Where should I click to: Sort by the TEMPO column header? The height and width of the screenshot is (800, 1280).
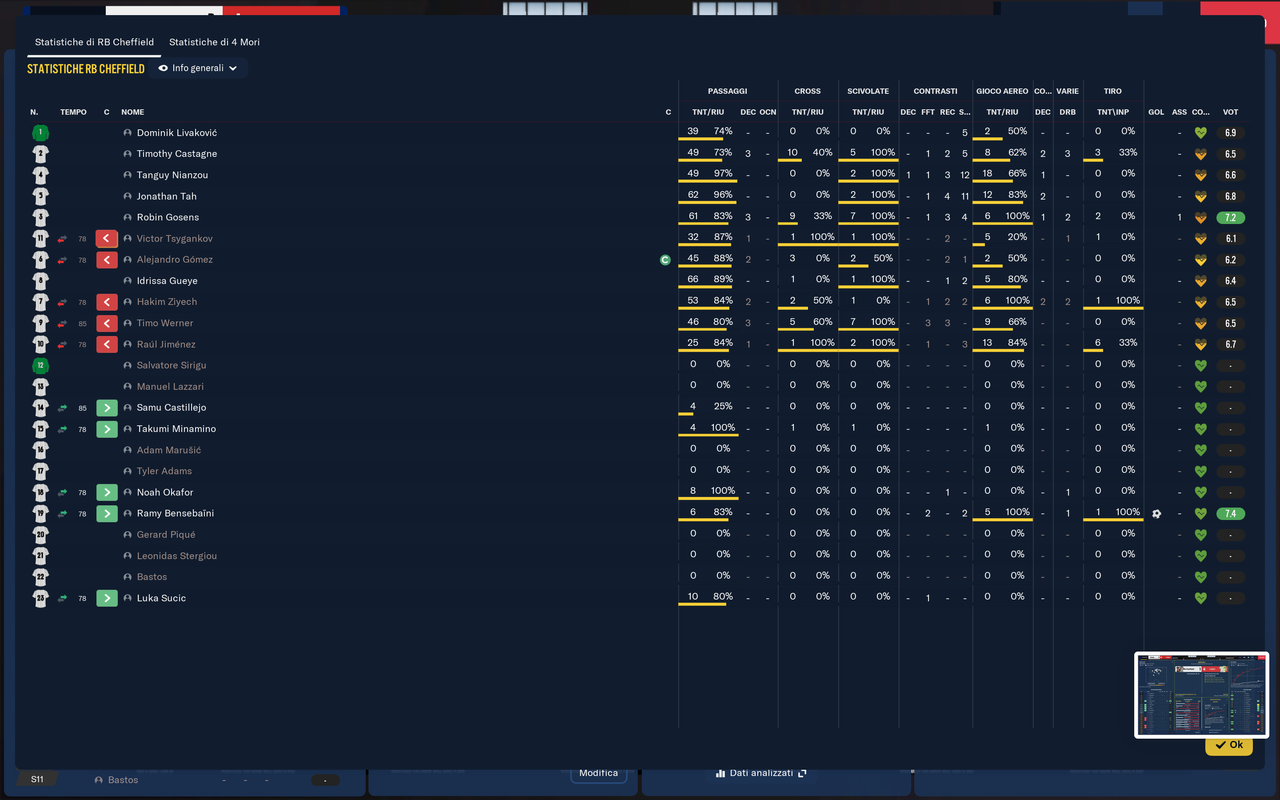(x=73, y=112)
